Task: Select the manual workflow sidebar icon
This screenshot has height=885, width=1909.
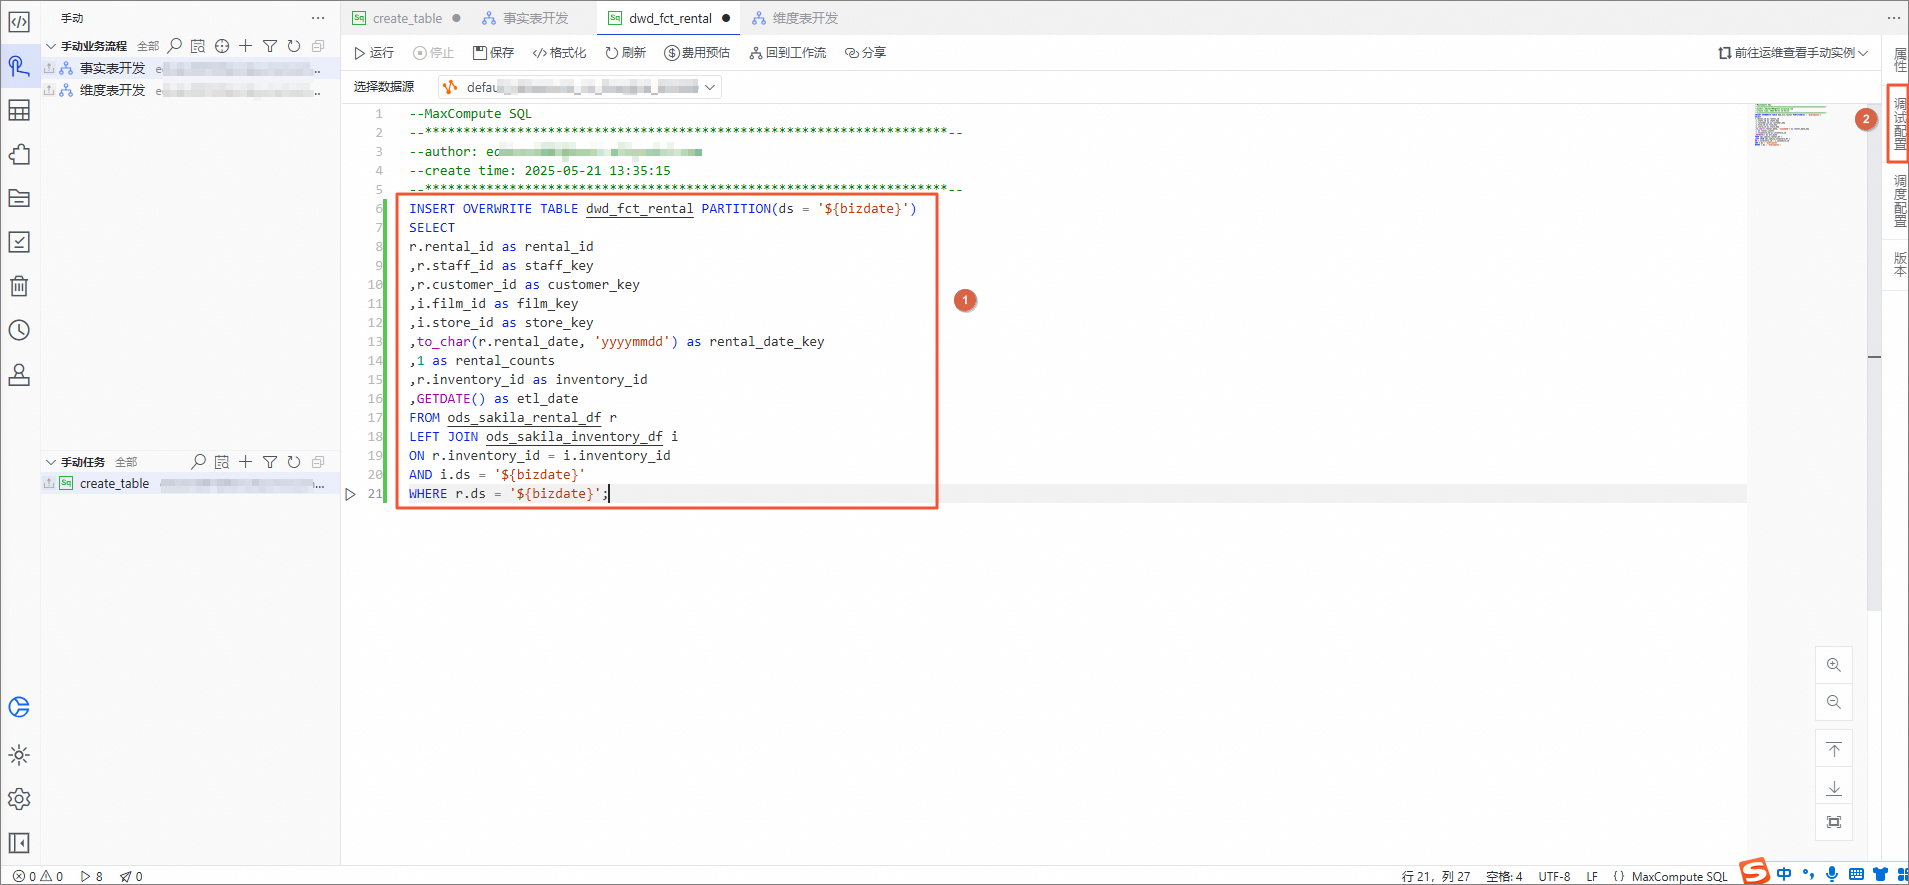Action: coord(19,66)
